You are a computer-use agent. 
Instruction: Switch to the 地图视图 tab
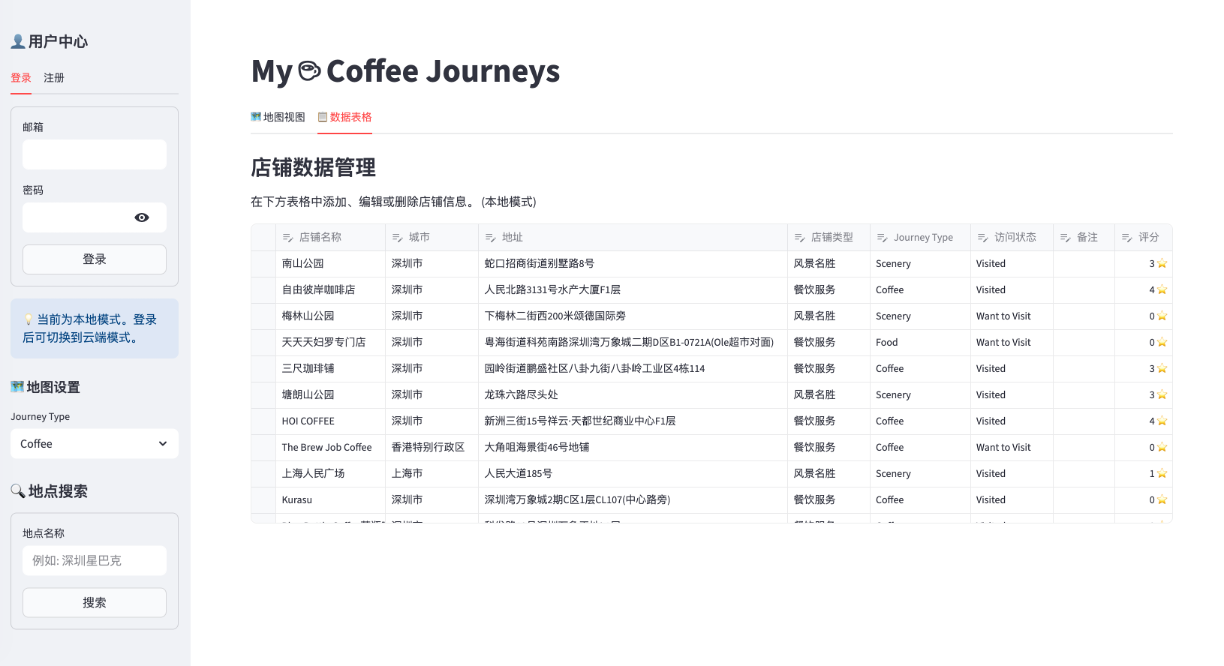pos(278,117)
